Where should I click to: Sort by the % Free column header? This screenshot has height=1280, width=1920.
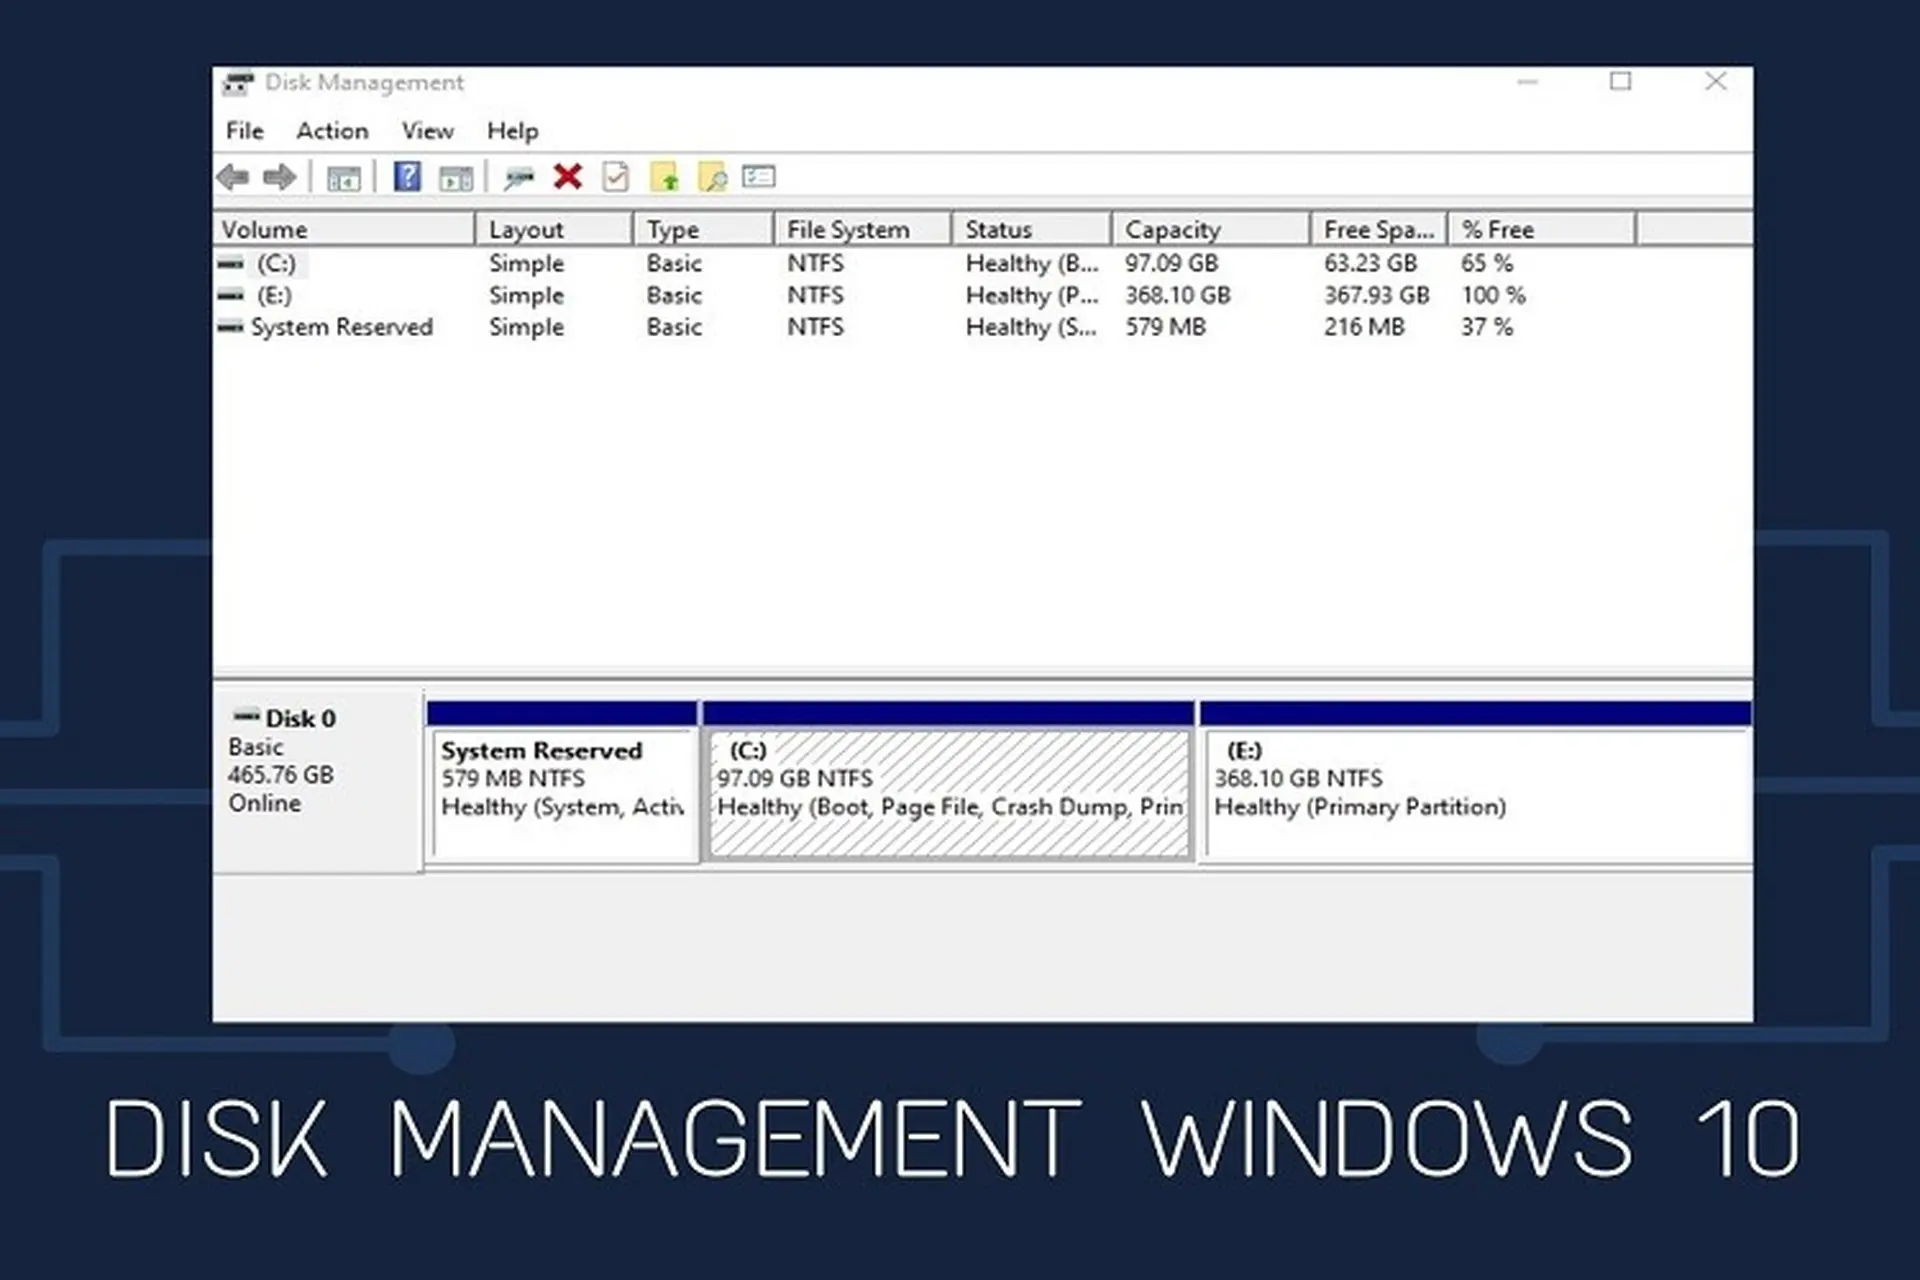[x=1542, y=229]
